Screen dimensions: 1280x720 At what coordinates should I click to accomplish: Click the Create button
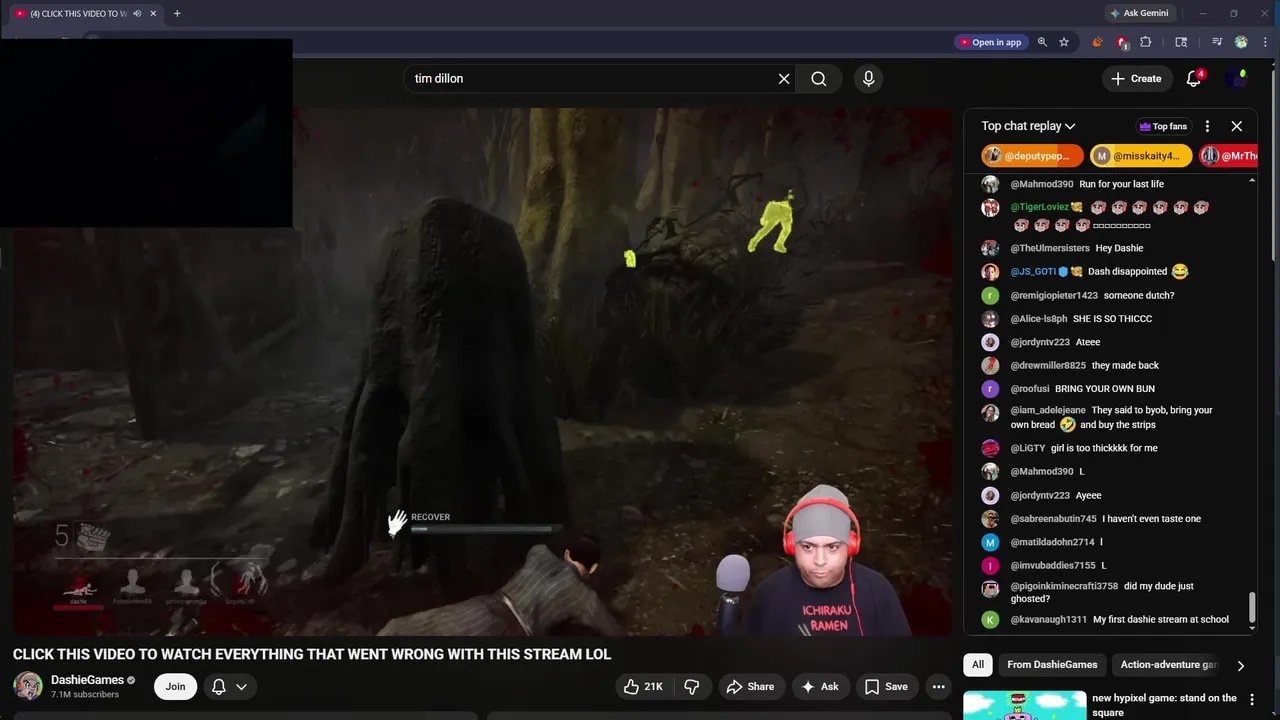click(x=1138, y=78)
